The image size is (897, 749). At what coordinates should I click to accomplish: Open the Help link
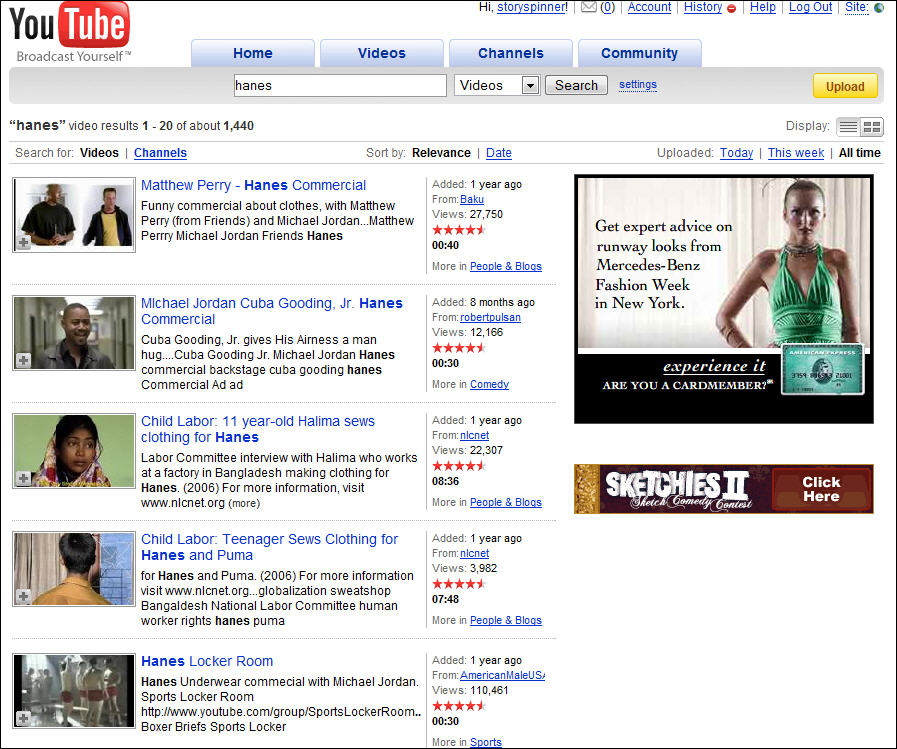point(763,7)
